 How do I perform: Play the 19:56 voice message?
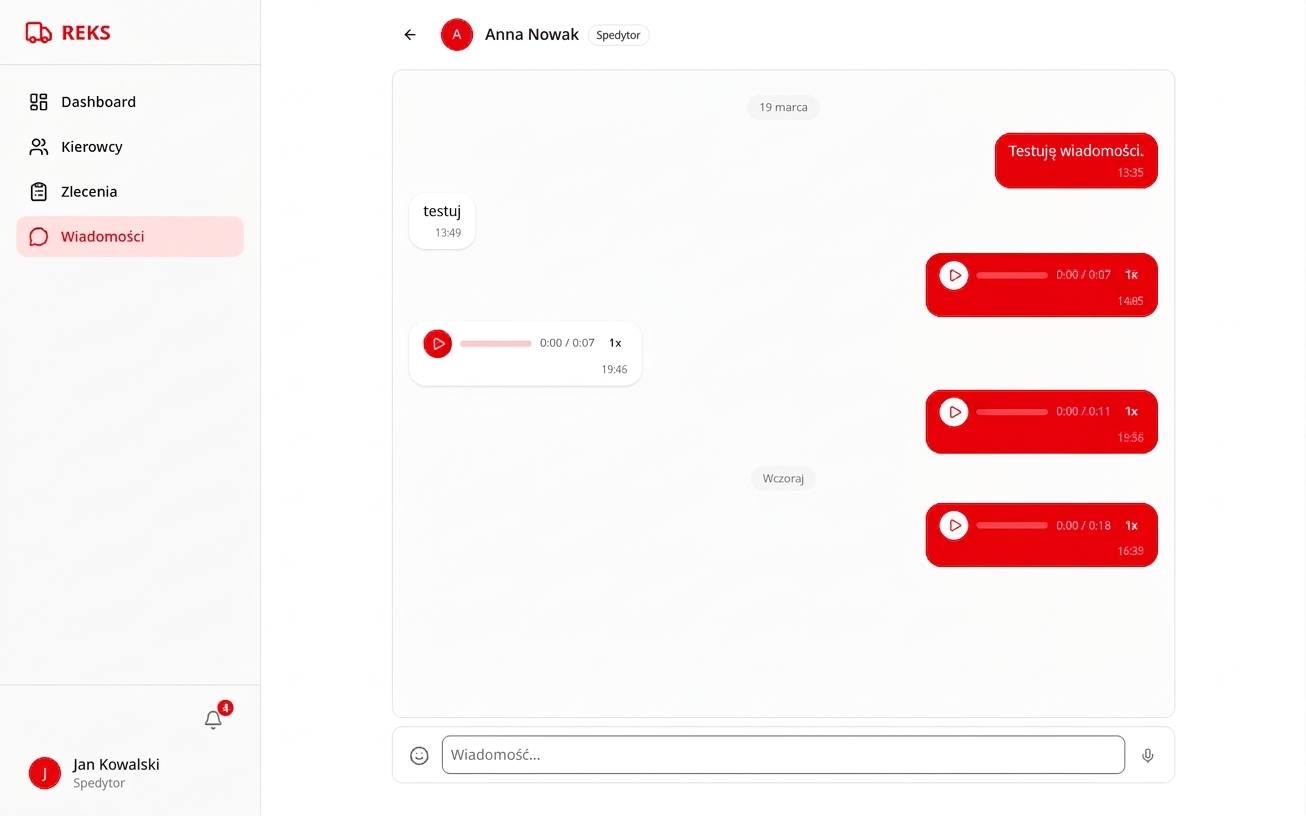[x=954, y=412]
